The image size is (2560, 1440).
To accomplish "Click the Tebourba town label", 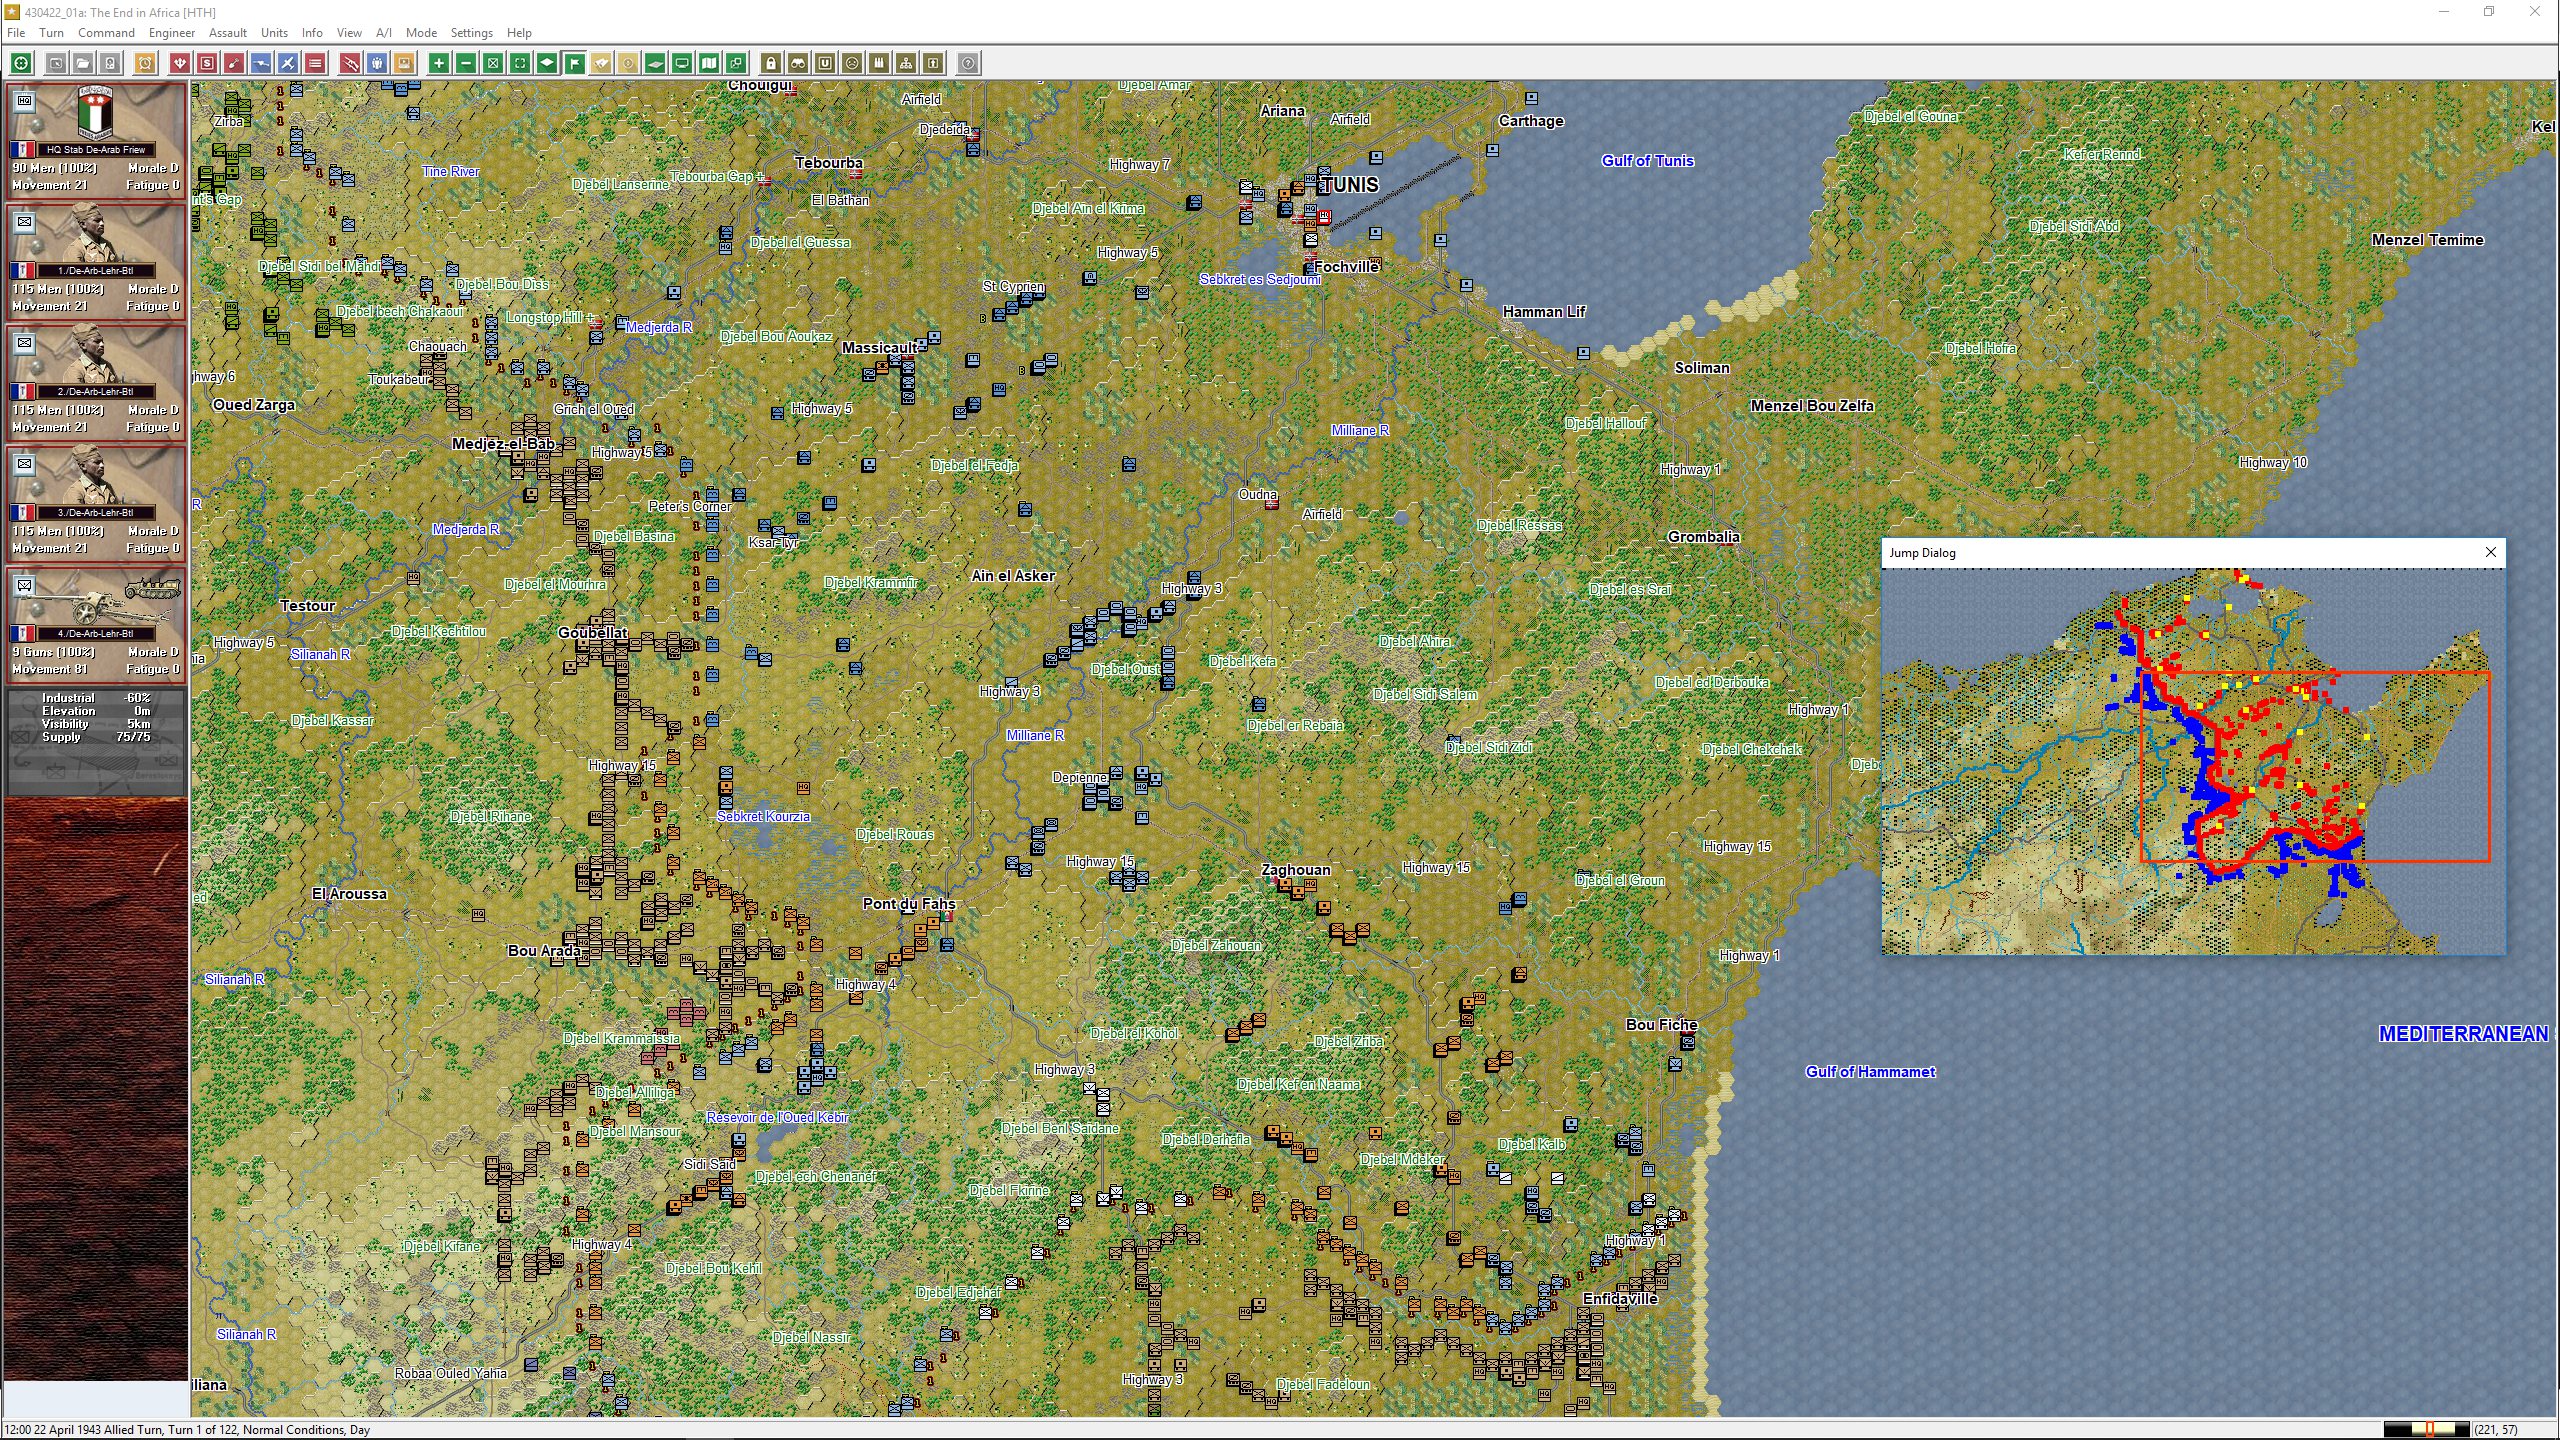I will [x=828, y=163].
